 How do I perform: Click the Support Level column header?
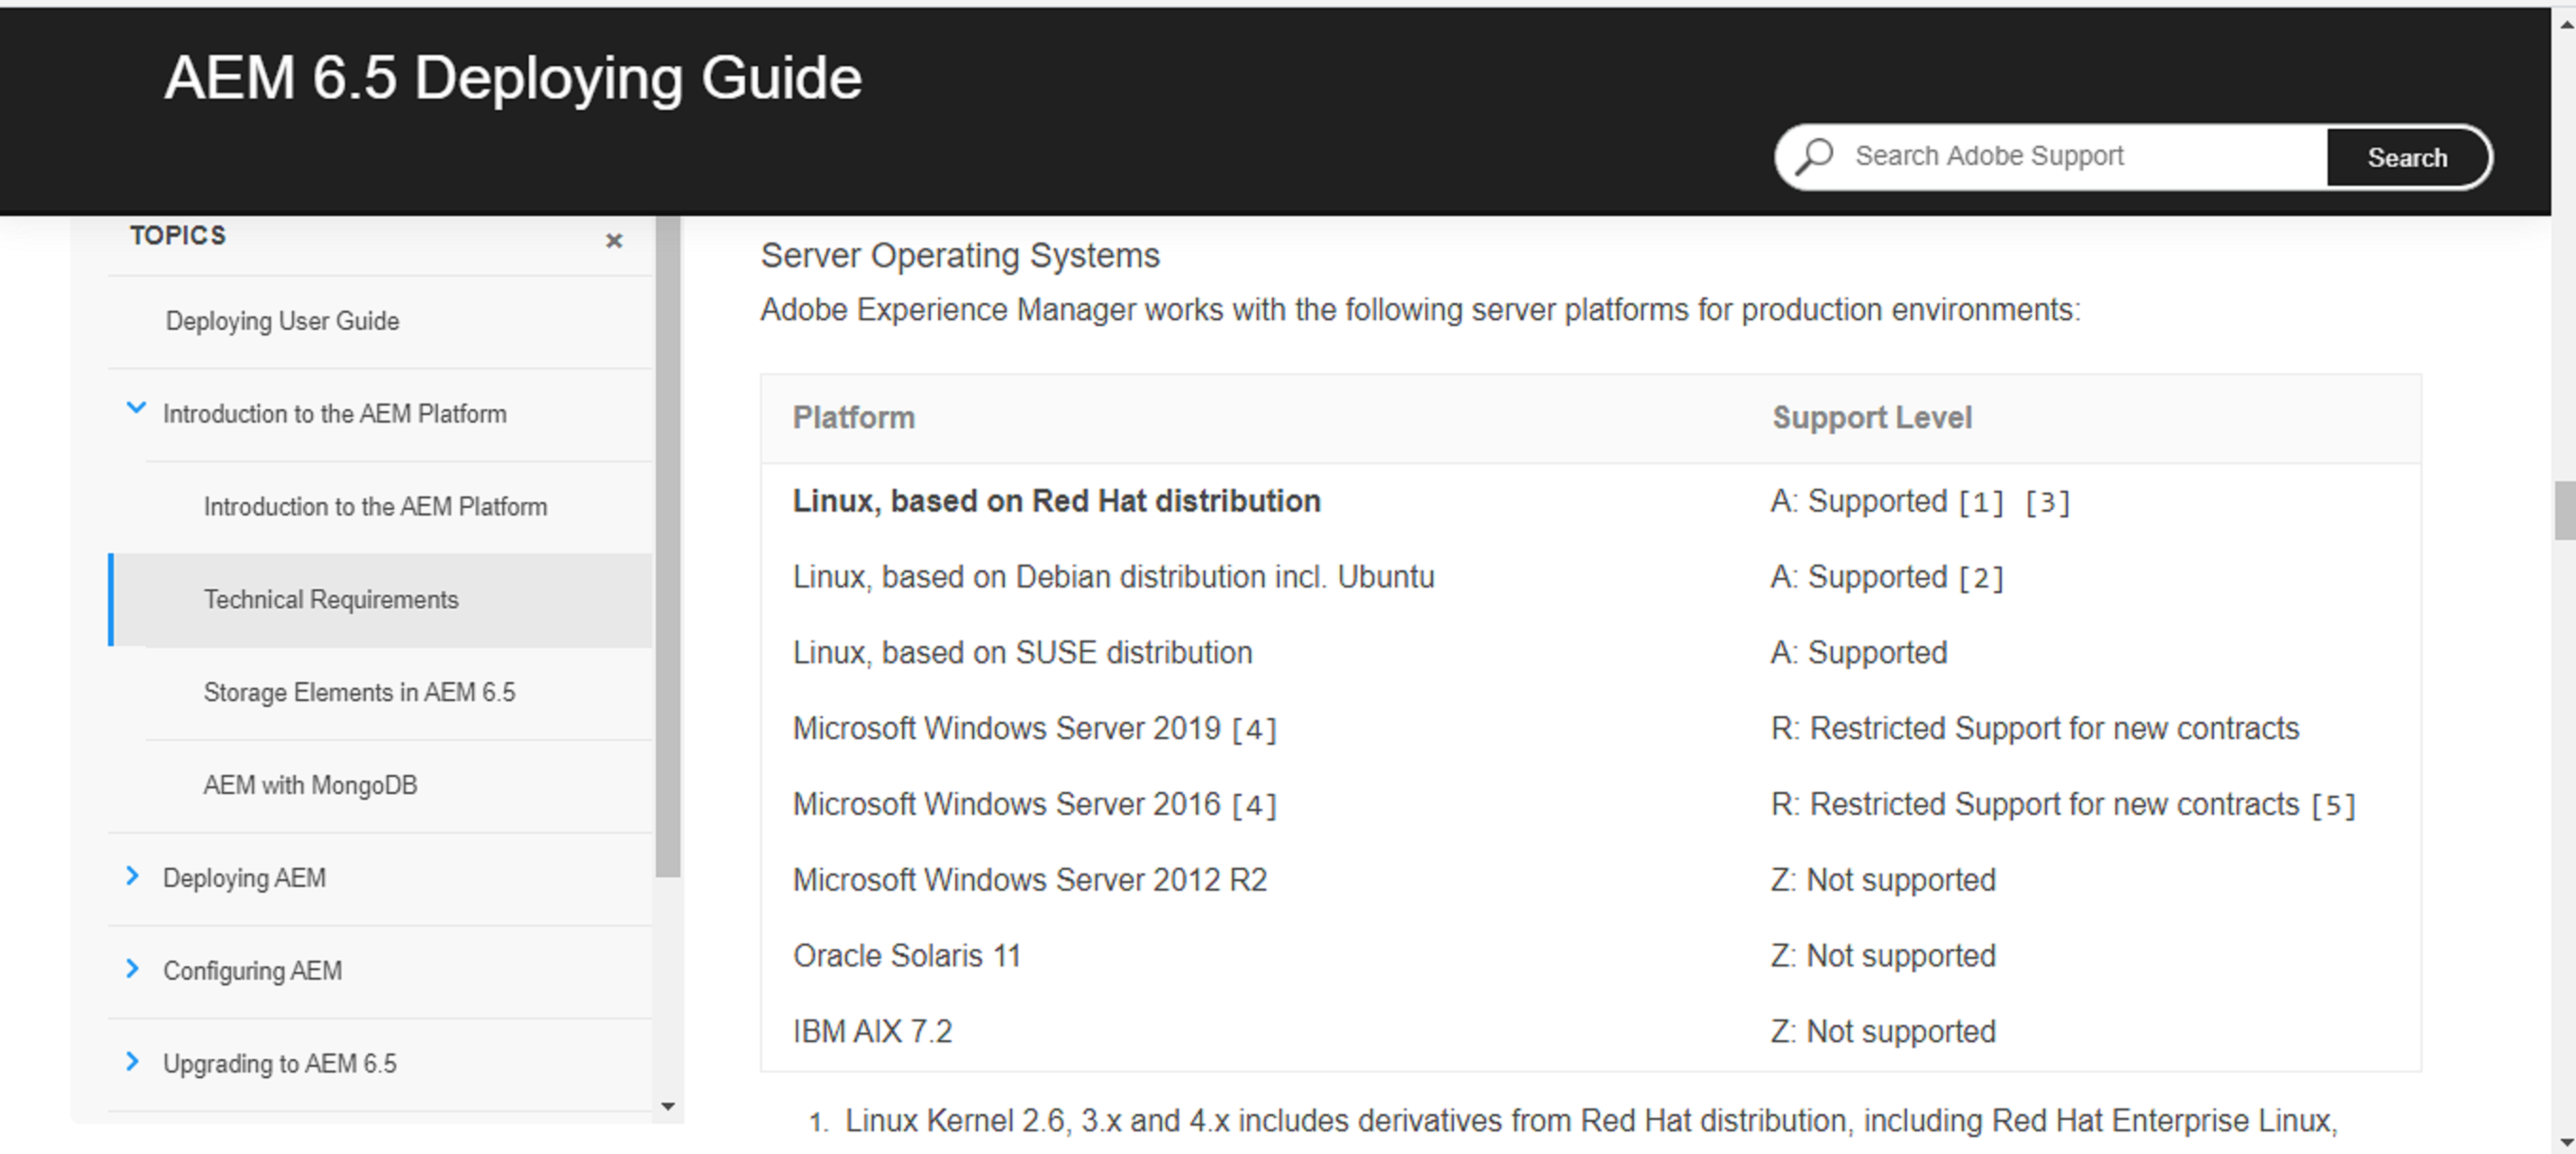1872,417
